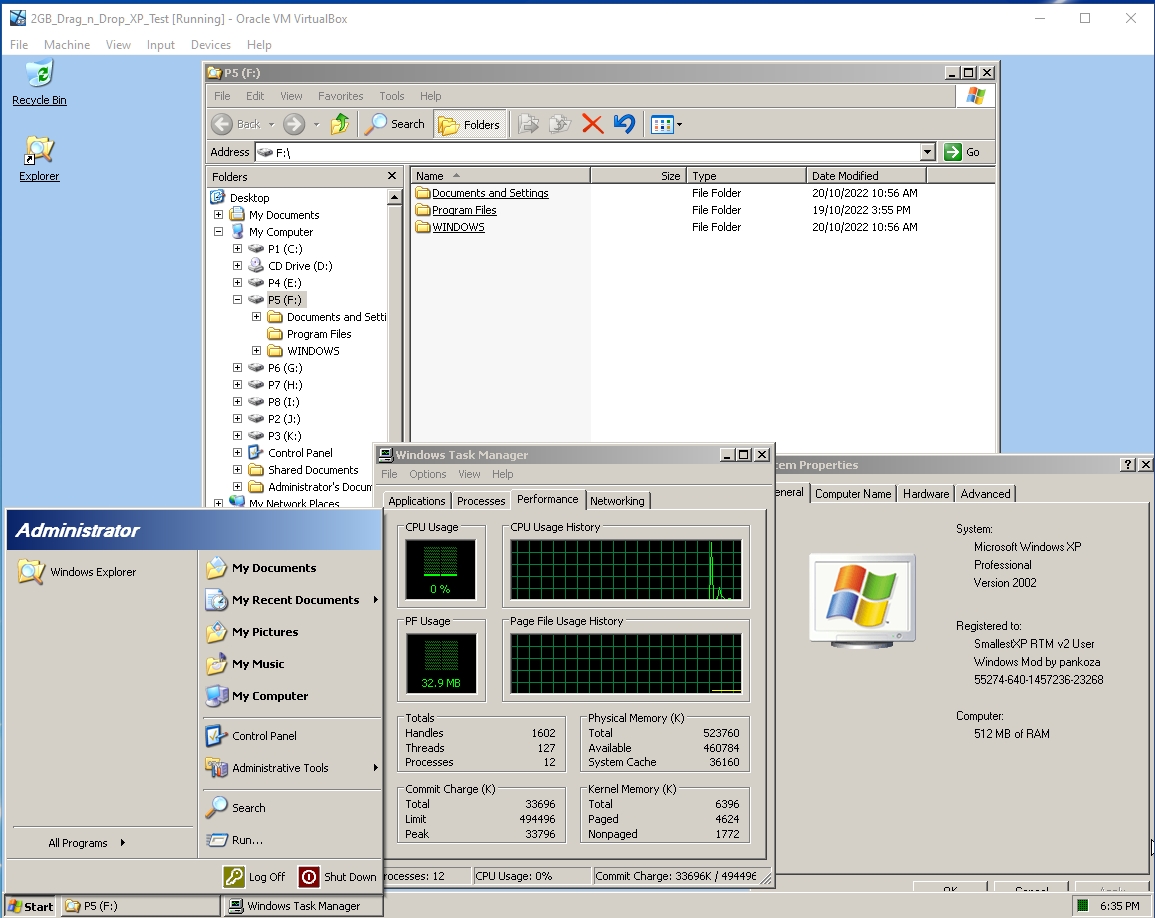Click Shut Down button

click(338, 877)
